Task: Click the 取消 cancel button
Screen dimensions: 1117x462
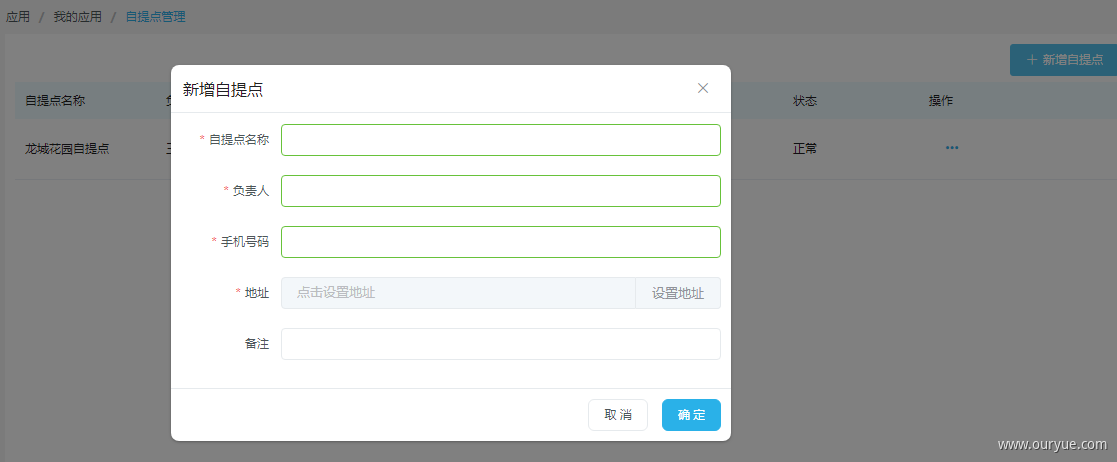Action: pyautogui.click(x=618, y=415)
